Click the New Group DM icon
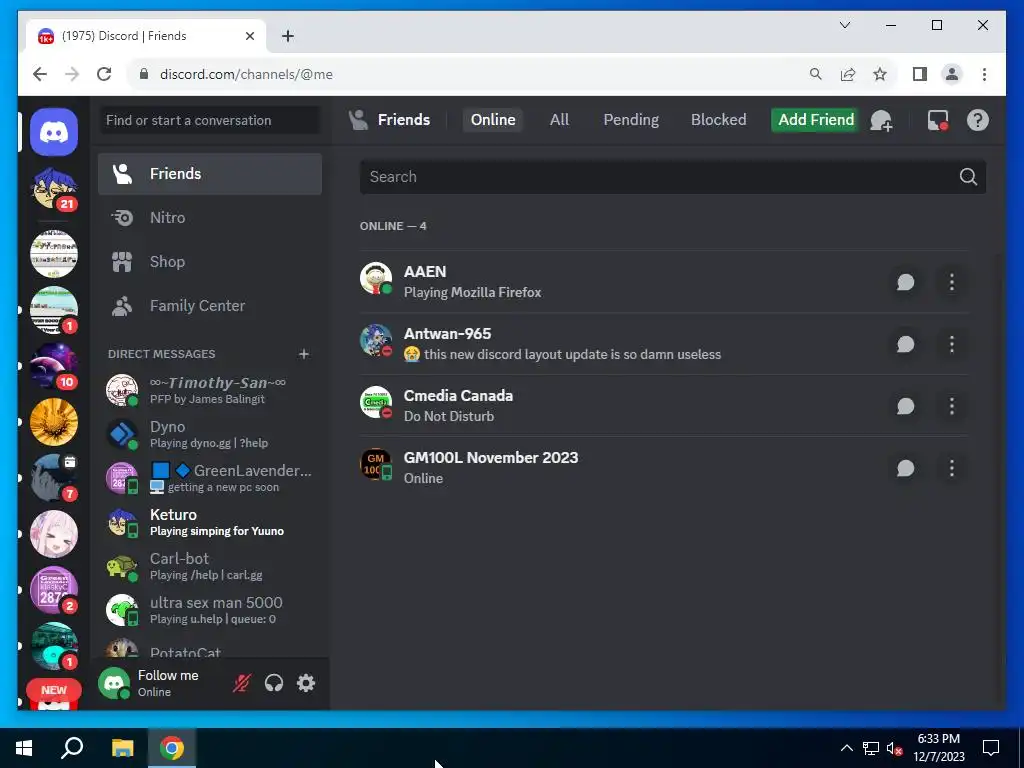Screen dimensions: 1024x768 881,120
